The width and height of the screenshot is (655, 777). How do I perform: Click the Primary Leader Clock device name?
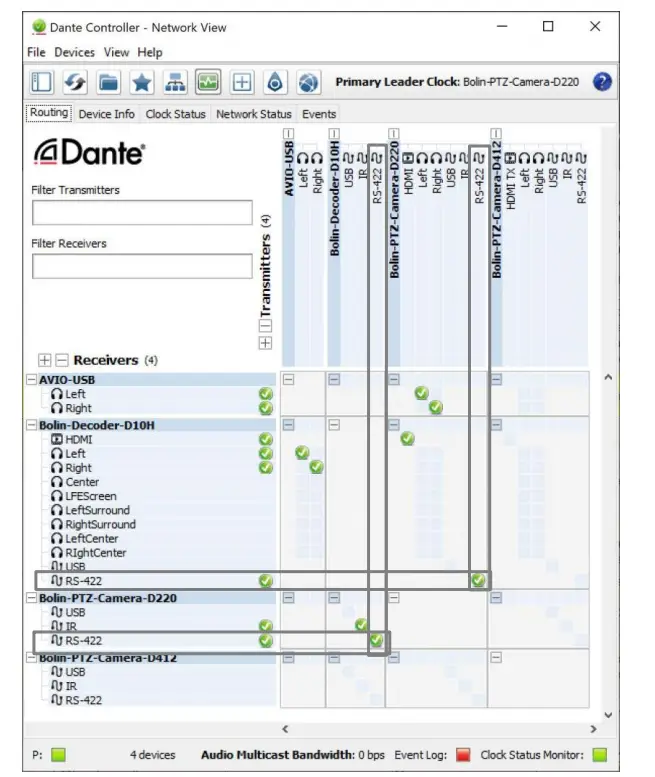coord(521,82)
